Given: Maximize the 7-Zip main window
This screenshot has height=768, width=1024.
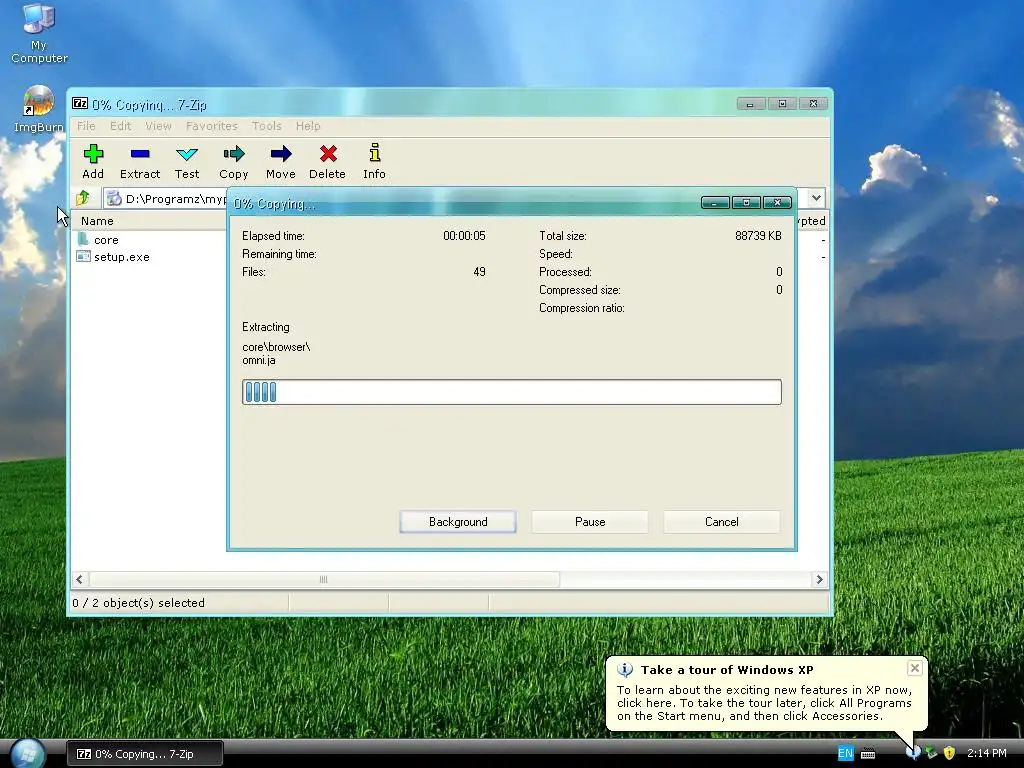Looking at the screenshot, I should coord(782,104).
